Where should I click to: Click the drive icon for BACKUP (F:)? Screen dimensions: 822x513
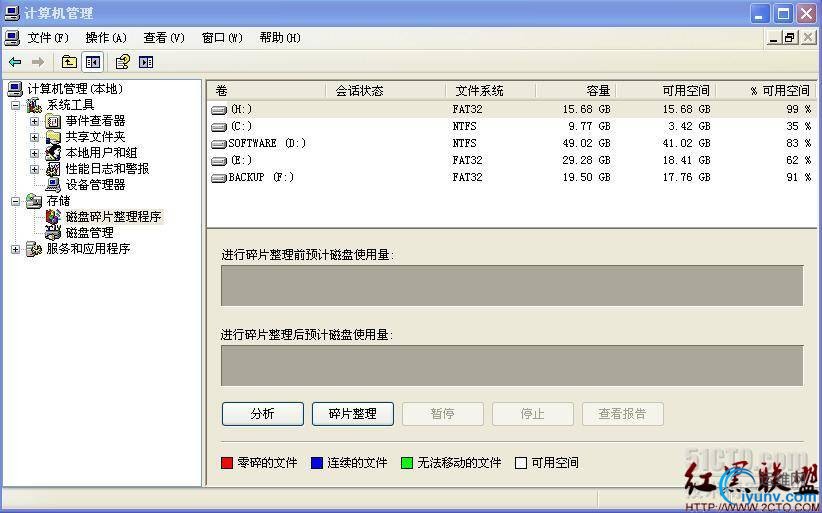[219, 178]
